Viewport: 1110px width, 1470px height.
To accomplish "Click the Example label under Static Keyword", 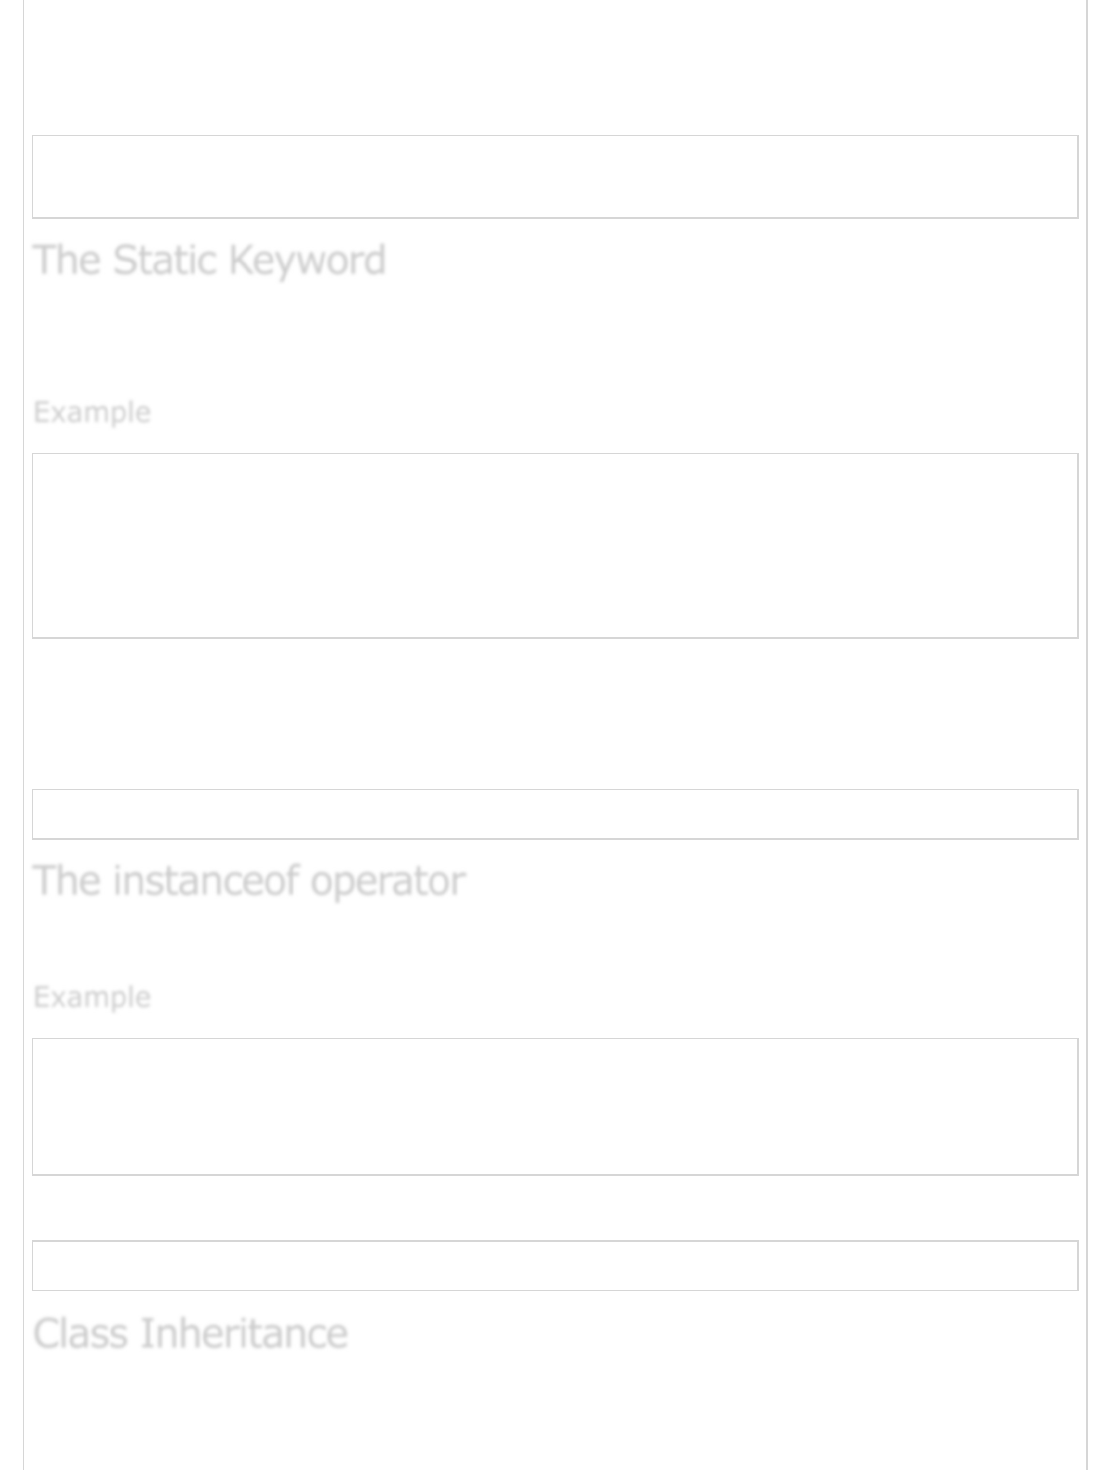I will click(x=92, y=412).
